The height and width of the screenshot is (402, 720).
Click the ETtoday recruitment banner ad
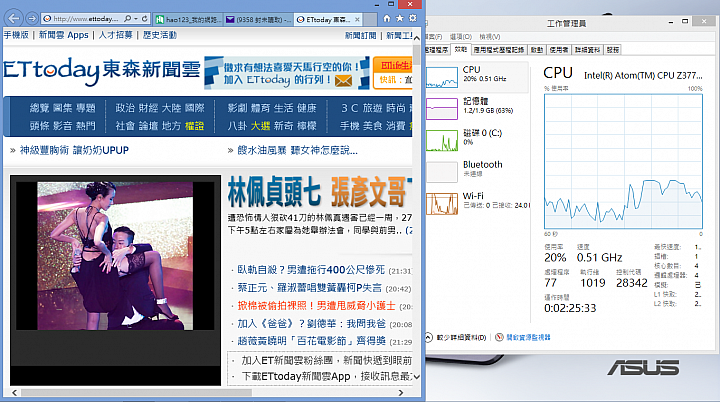pyautogui.click(x=287, y=73)
